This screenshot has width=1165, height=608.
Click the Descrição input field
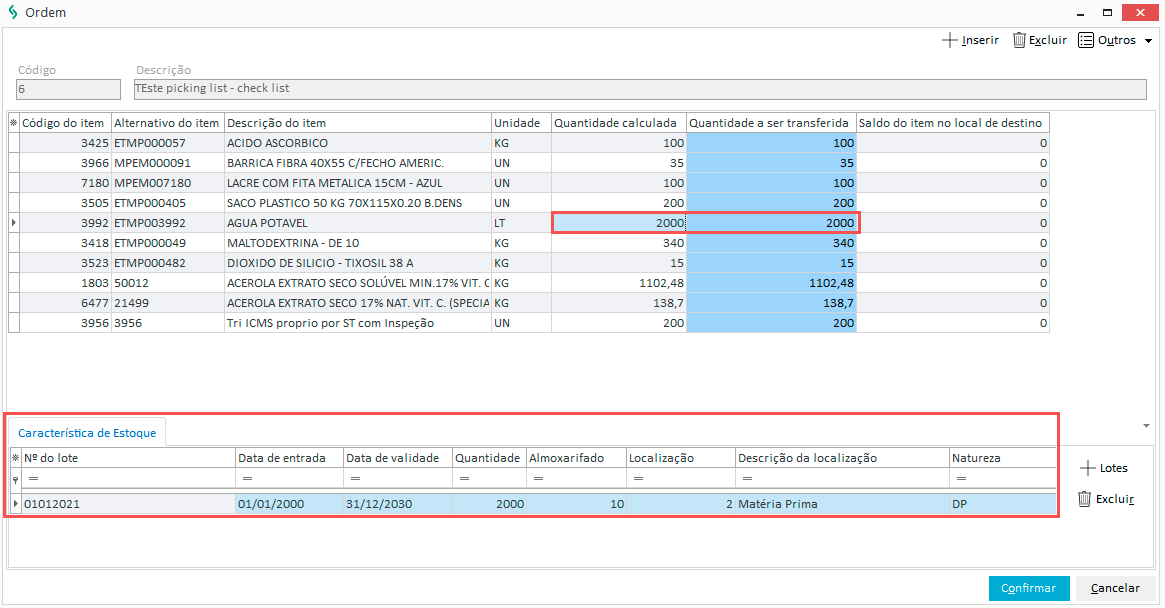point(640,89)
